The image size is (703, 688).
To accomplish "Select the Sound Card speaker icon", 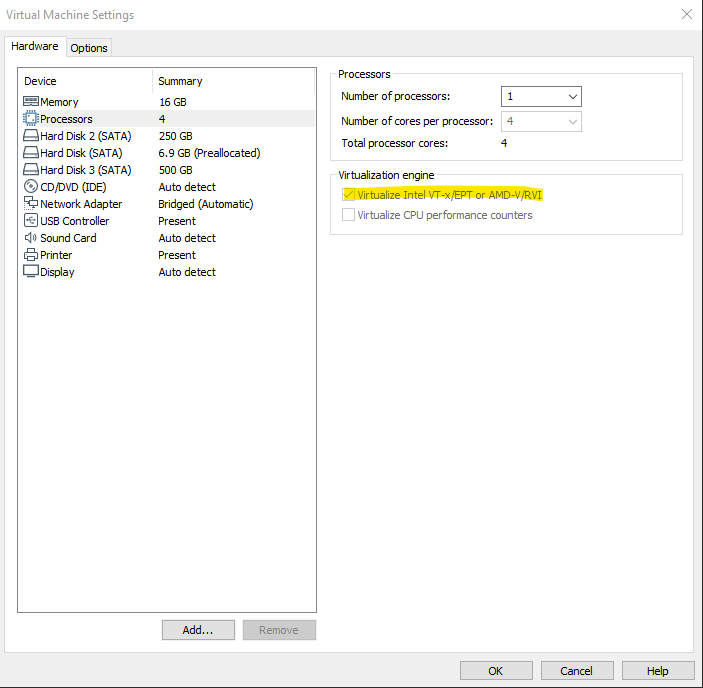I will click(x=30, y=238).
